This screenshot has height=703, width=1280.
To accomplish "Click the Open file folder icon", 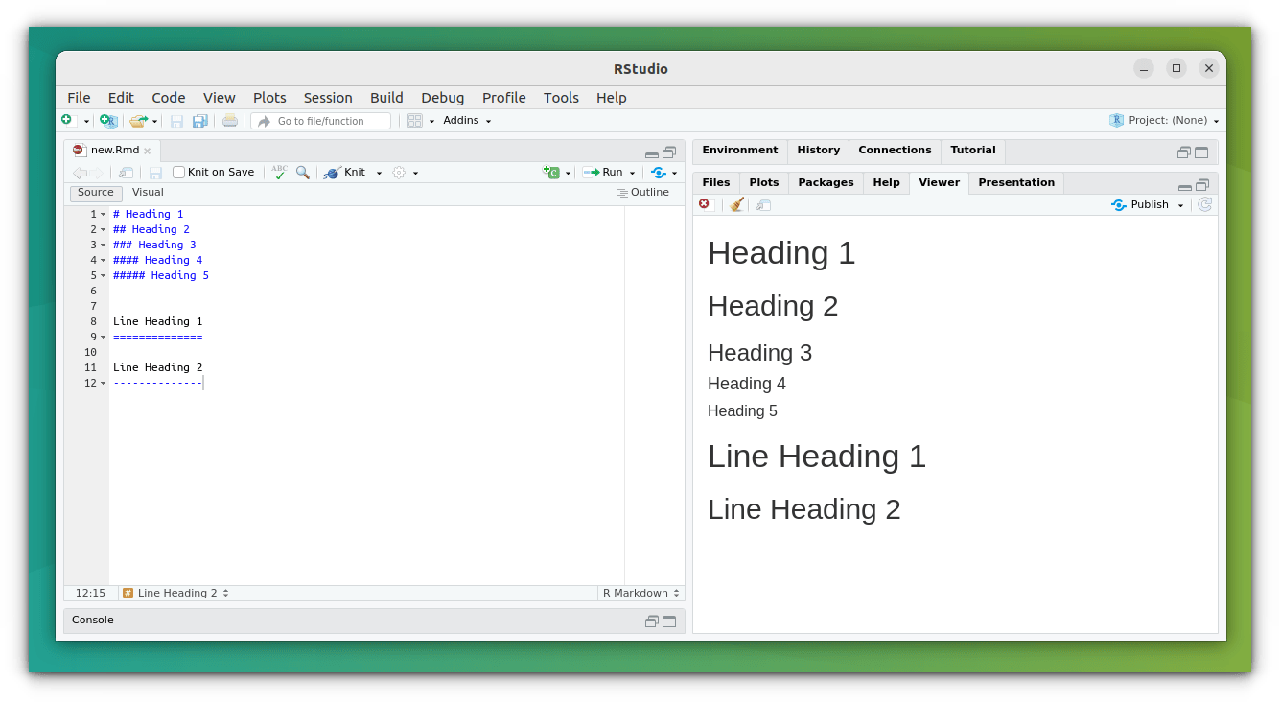I will point(139,121).
